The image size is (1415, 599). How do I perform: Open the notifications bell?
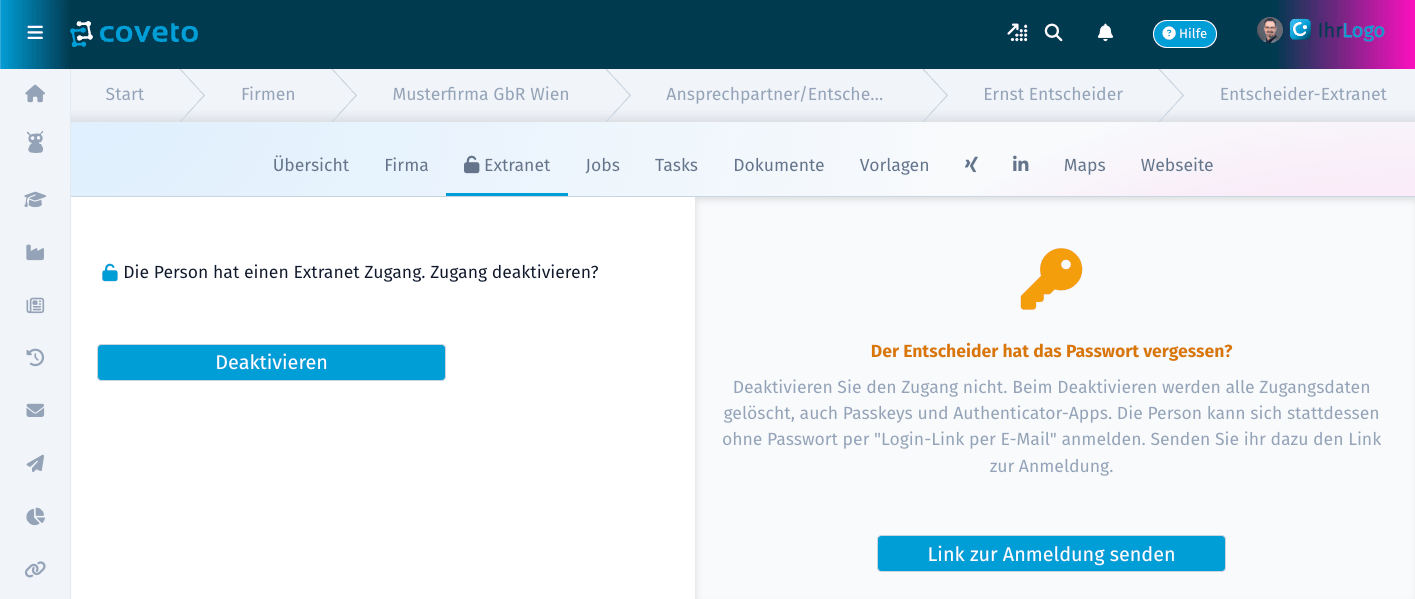(x=1105, y=33)
